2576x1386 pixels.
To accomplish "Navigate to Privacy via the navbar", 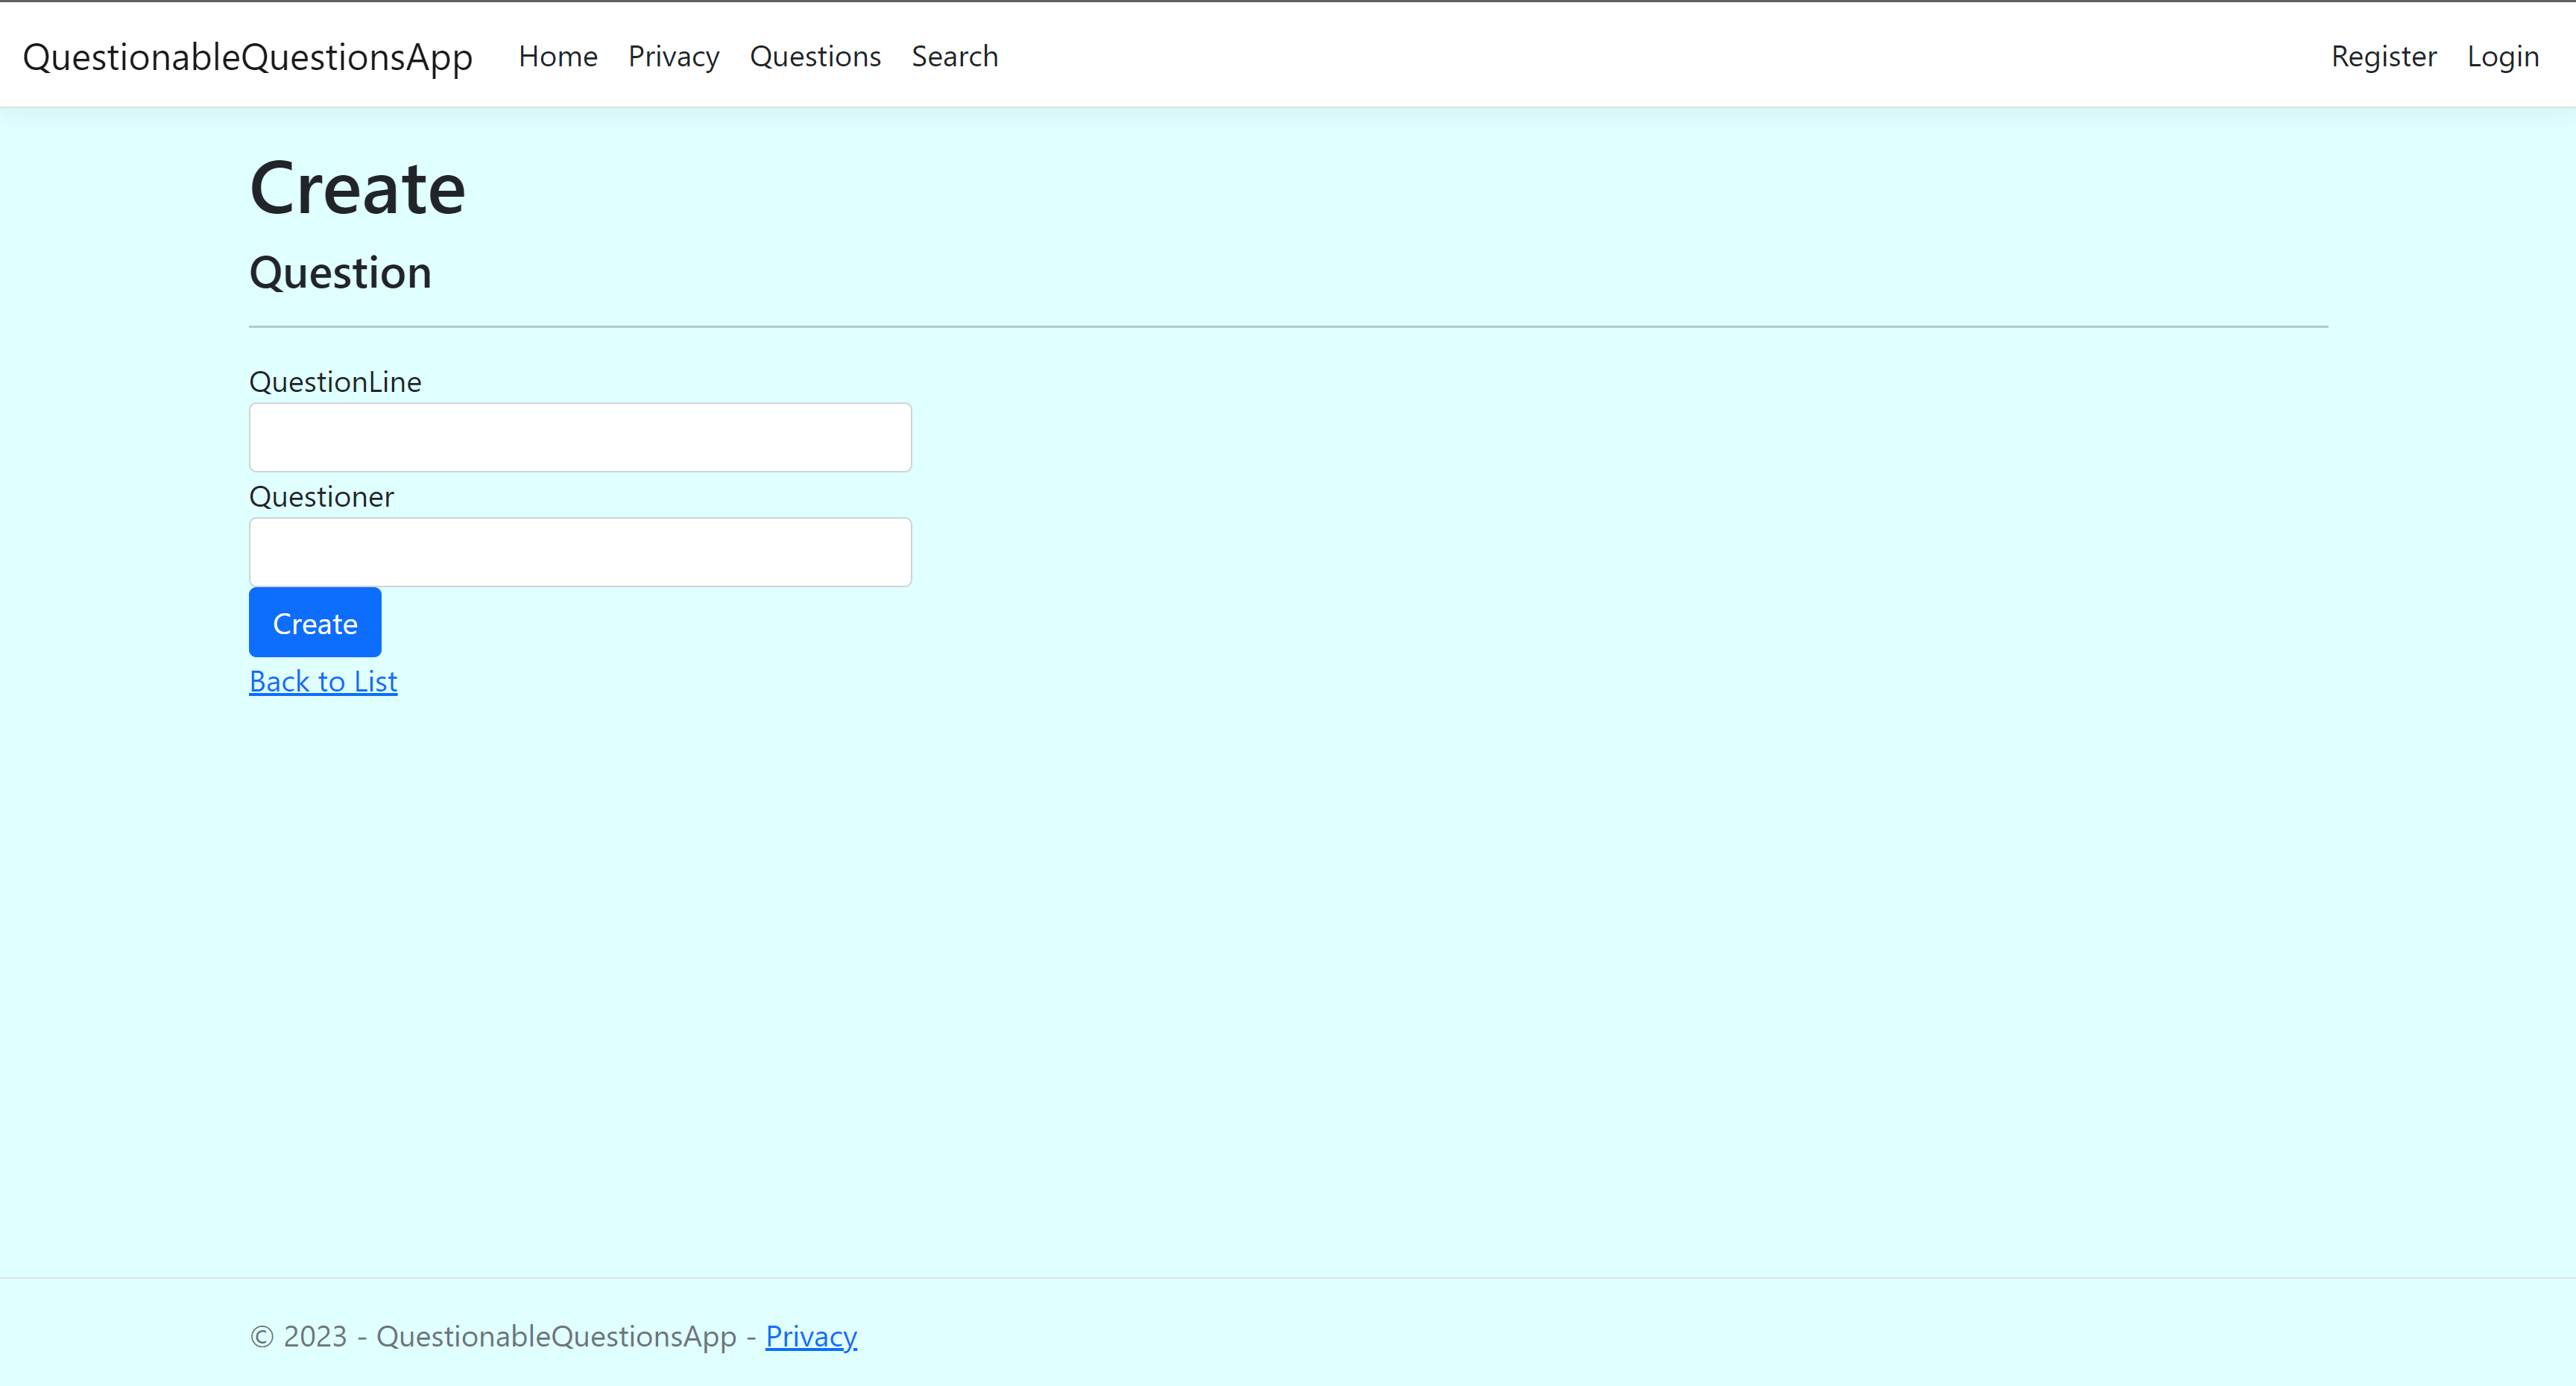I will (673, 56).
